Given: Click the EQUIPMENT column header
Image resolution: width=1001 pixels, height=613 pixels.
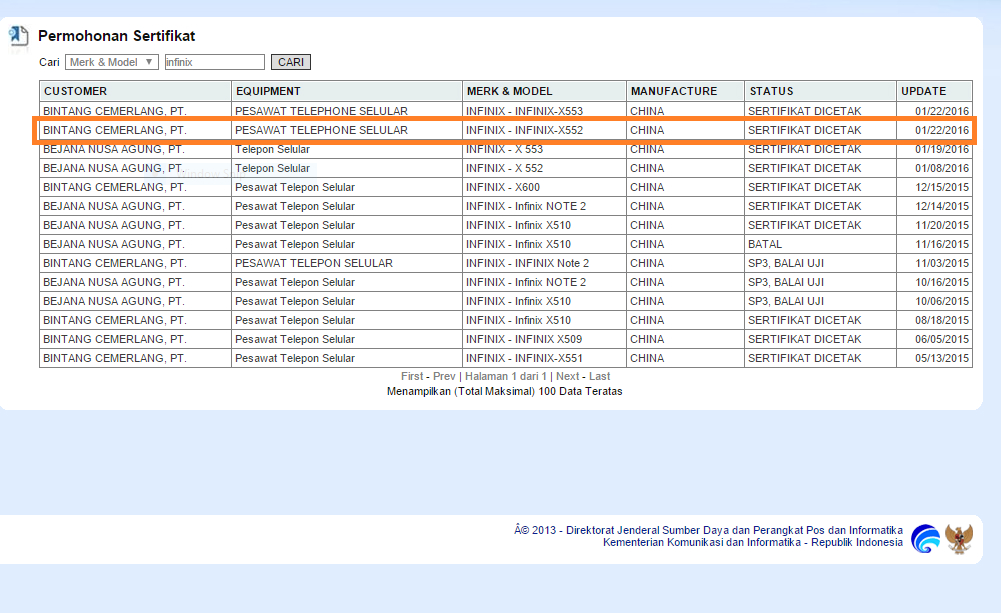Looking at the screenshot, I should point(347,91).
